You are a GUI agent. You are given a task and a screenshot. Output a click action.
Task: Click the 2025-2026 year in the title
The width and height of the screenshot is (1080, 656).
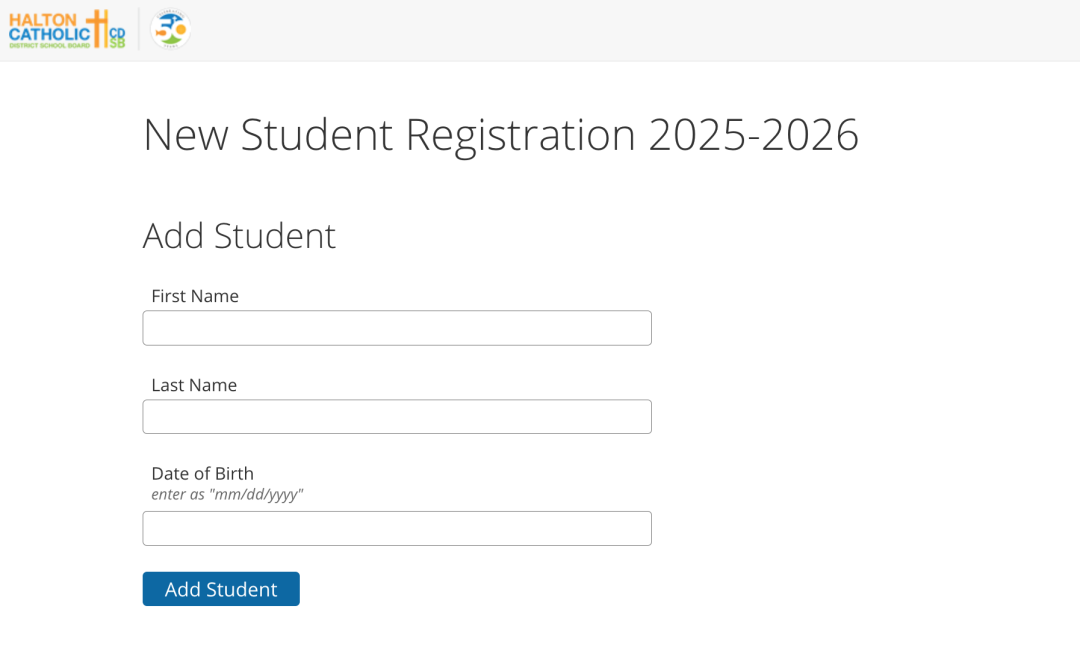click(x=754, y=134)
